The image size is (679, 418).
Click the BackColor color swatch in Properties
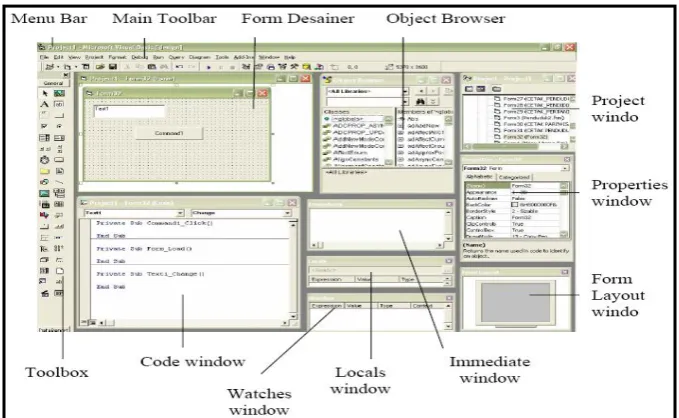(x=514, y=204)
